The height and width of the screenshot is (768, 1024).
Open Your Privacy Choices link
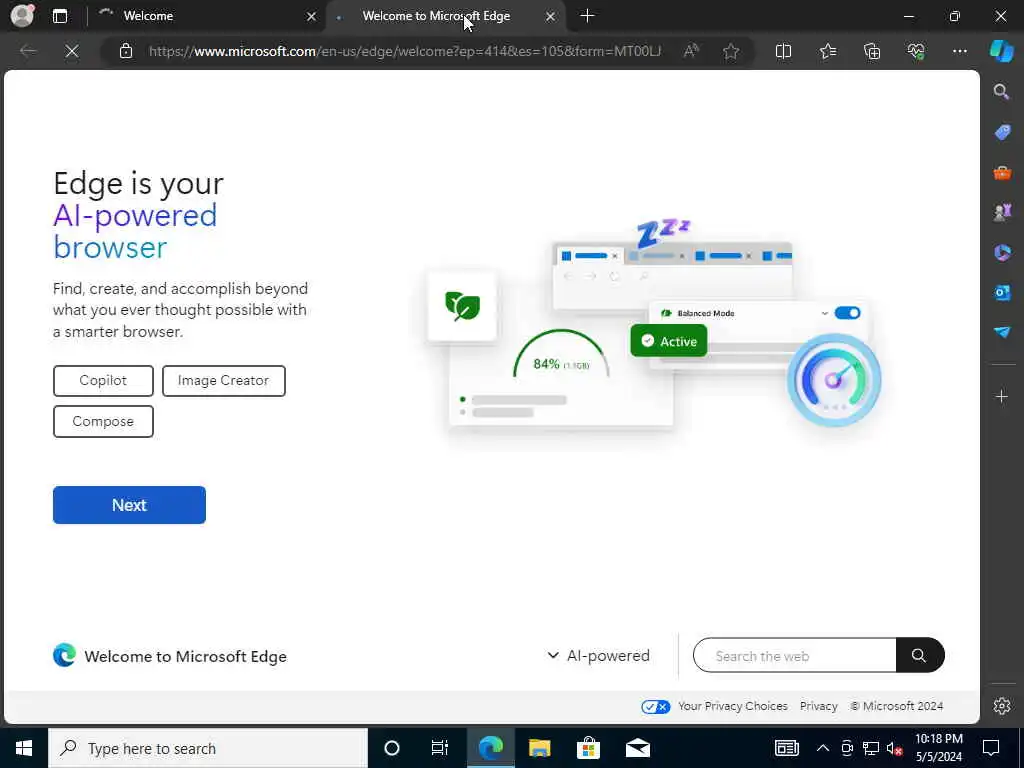[732, 706]
